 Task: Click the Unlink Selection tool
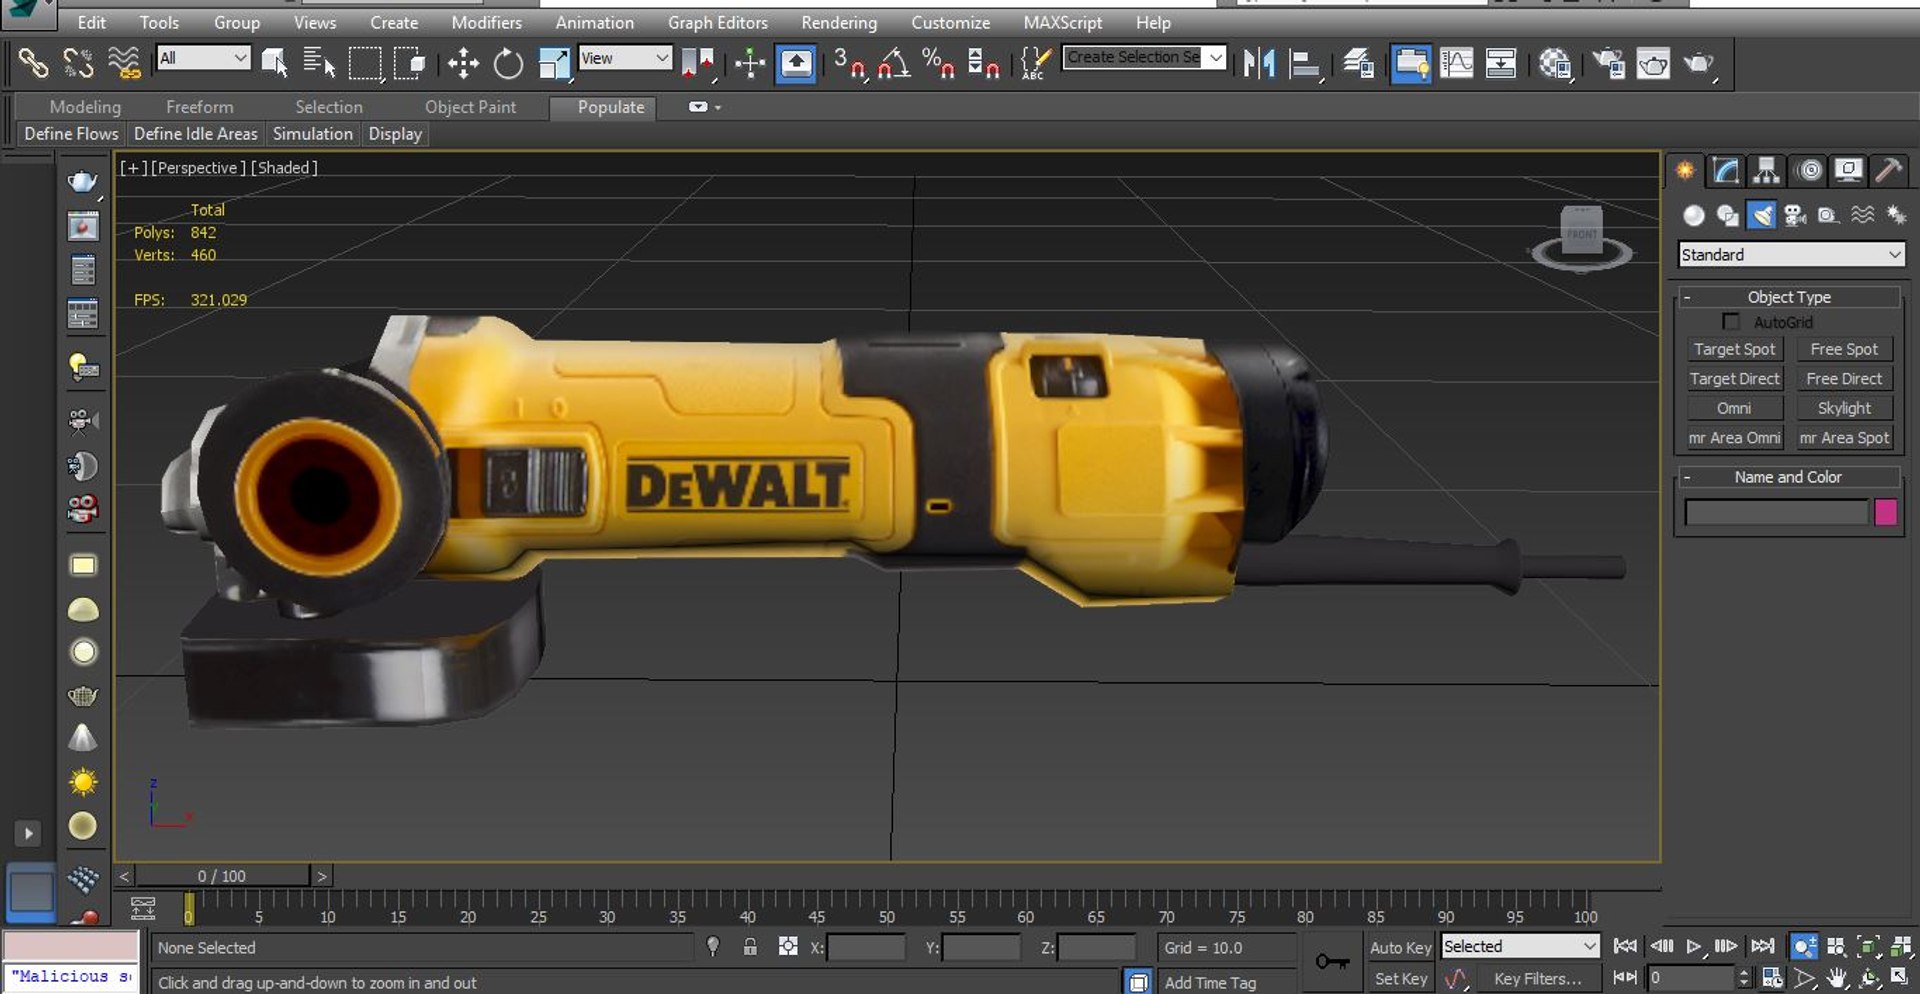point(78,64)
